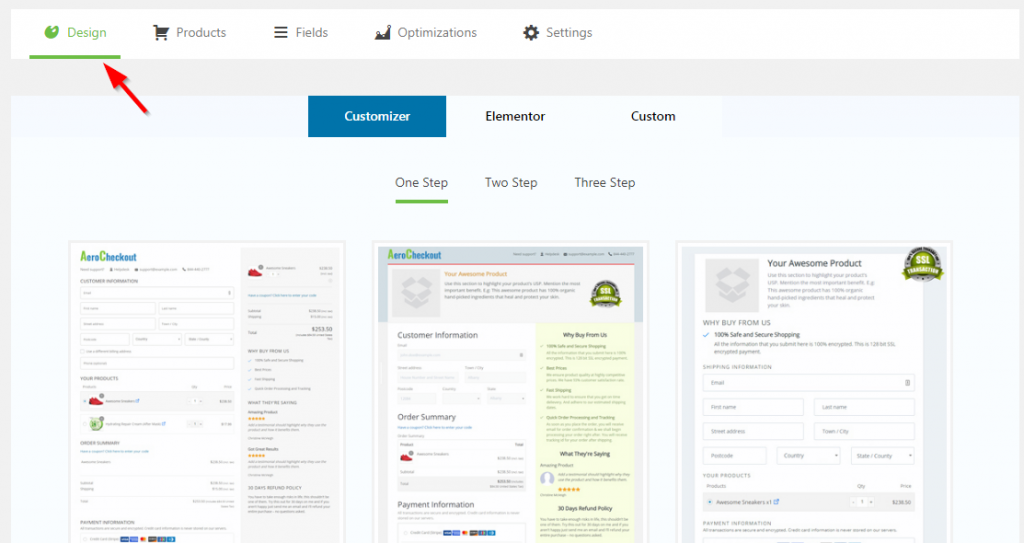Screen dimensions: 1024x543
Task: Click the shopping cart Products icon
Action: [160, 32]
